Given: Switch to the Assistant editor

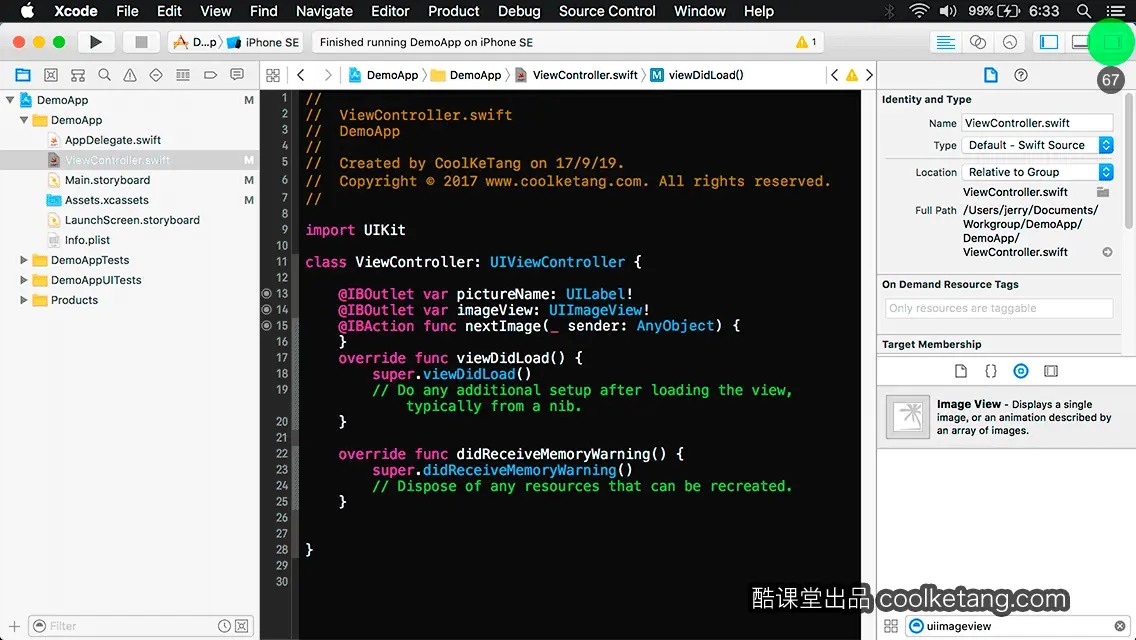Looking at the screenshot, I should click(977, 42).
